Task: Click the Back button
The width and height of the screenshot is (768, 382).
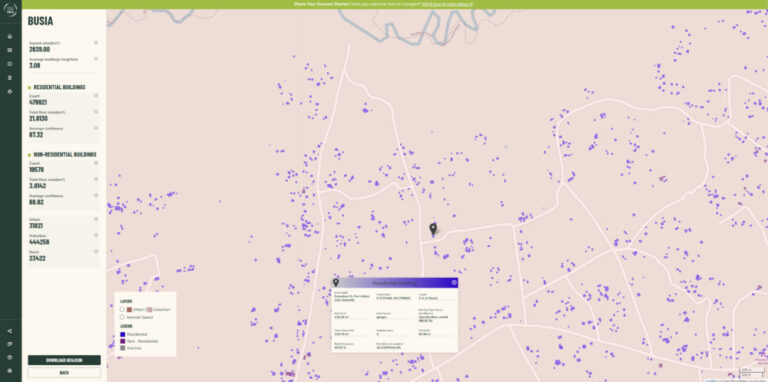Action: [x=64, y=373]
